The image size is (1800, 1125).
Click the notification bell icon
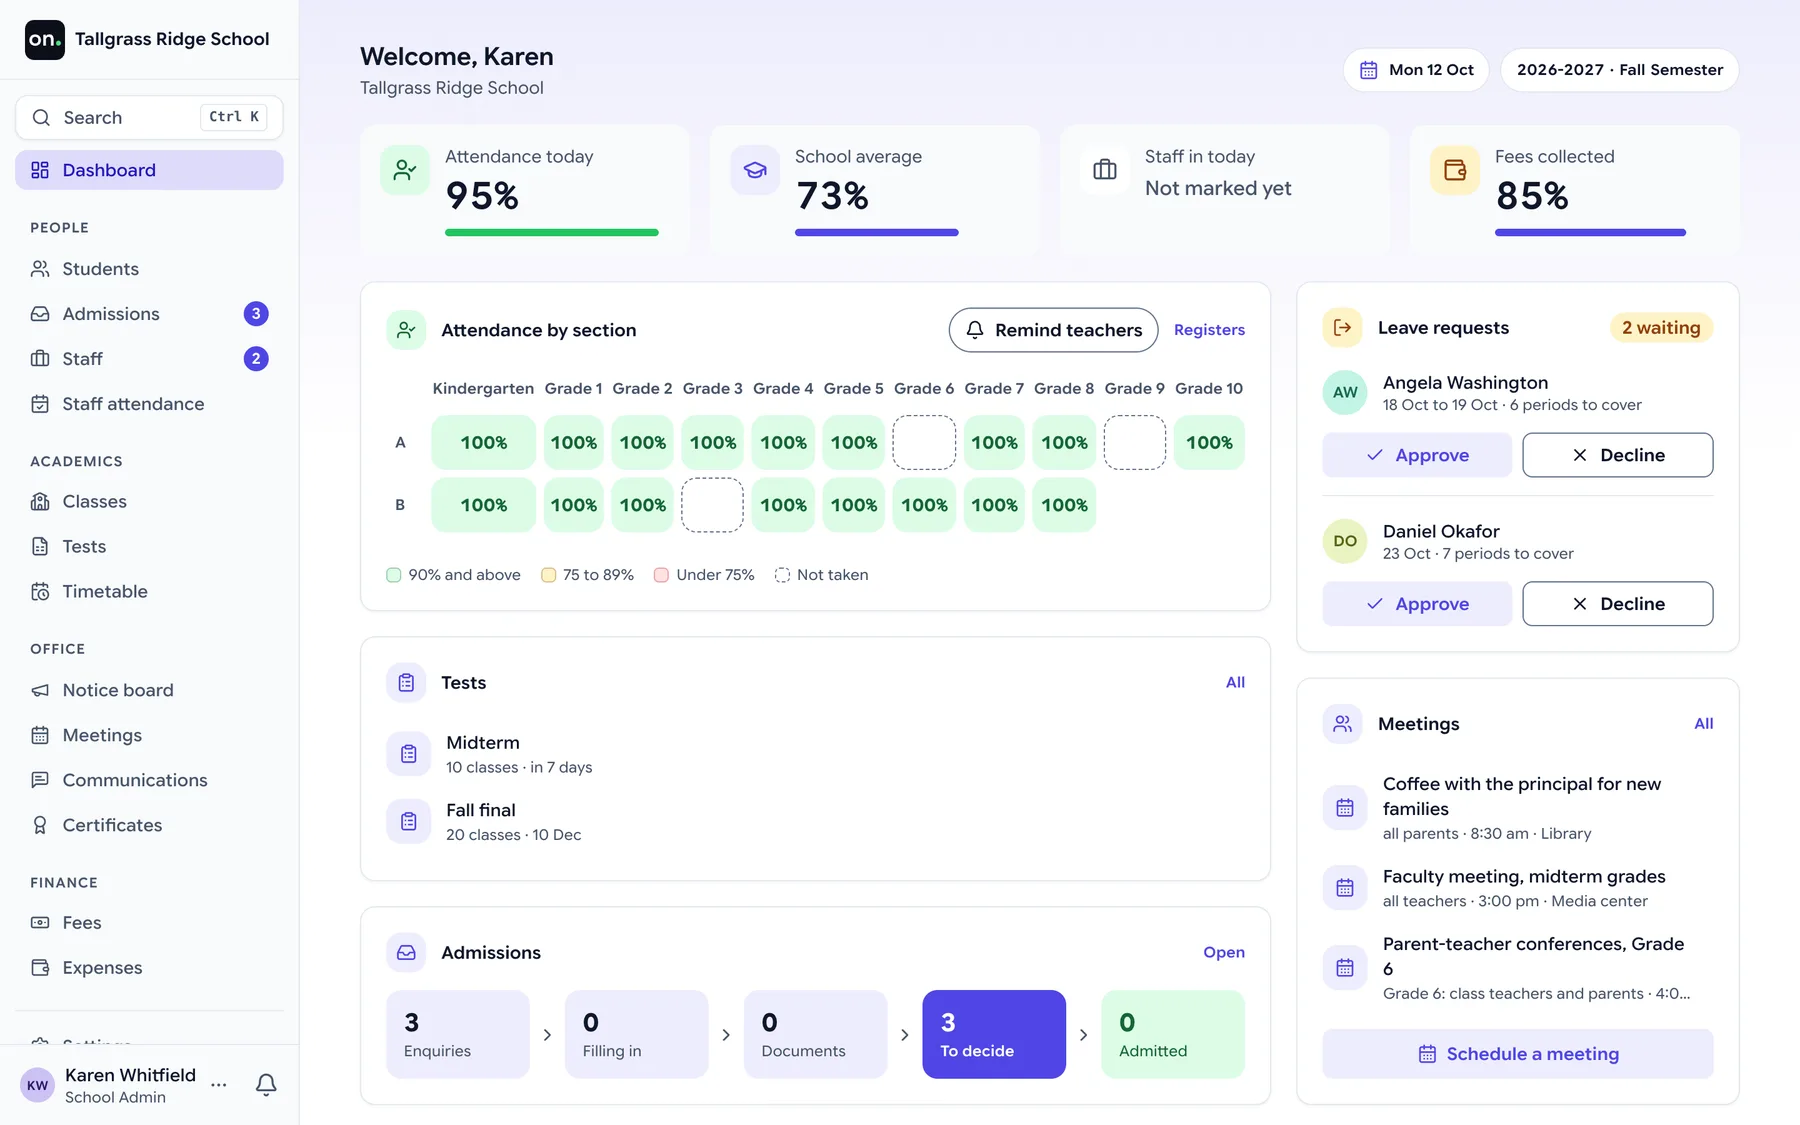click(266, 1085)
